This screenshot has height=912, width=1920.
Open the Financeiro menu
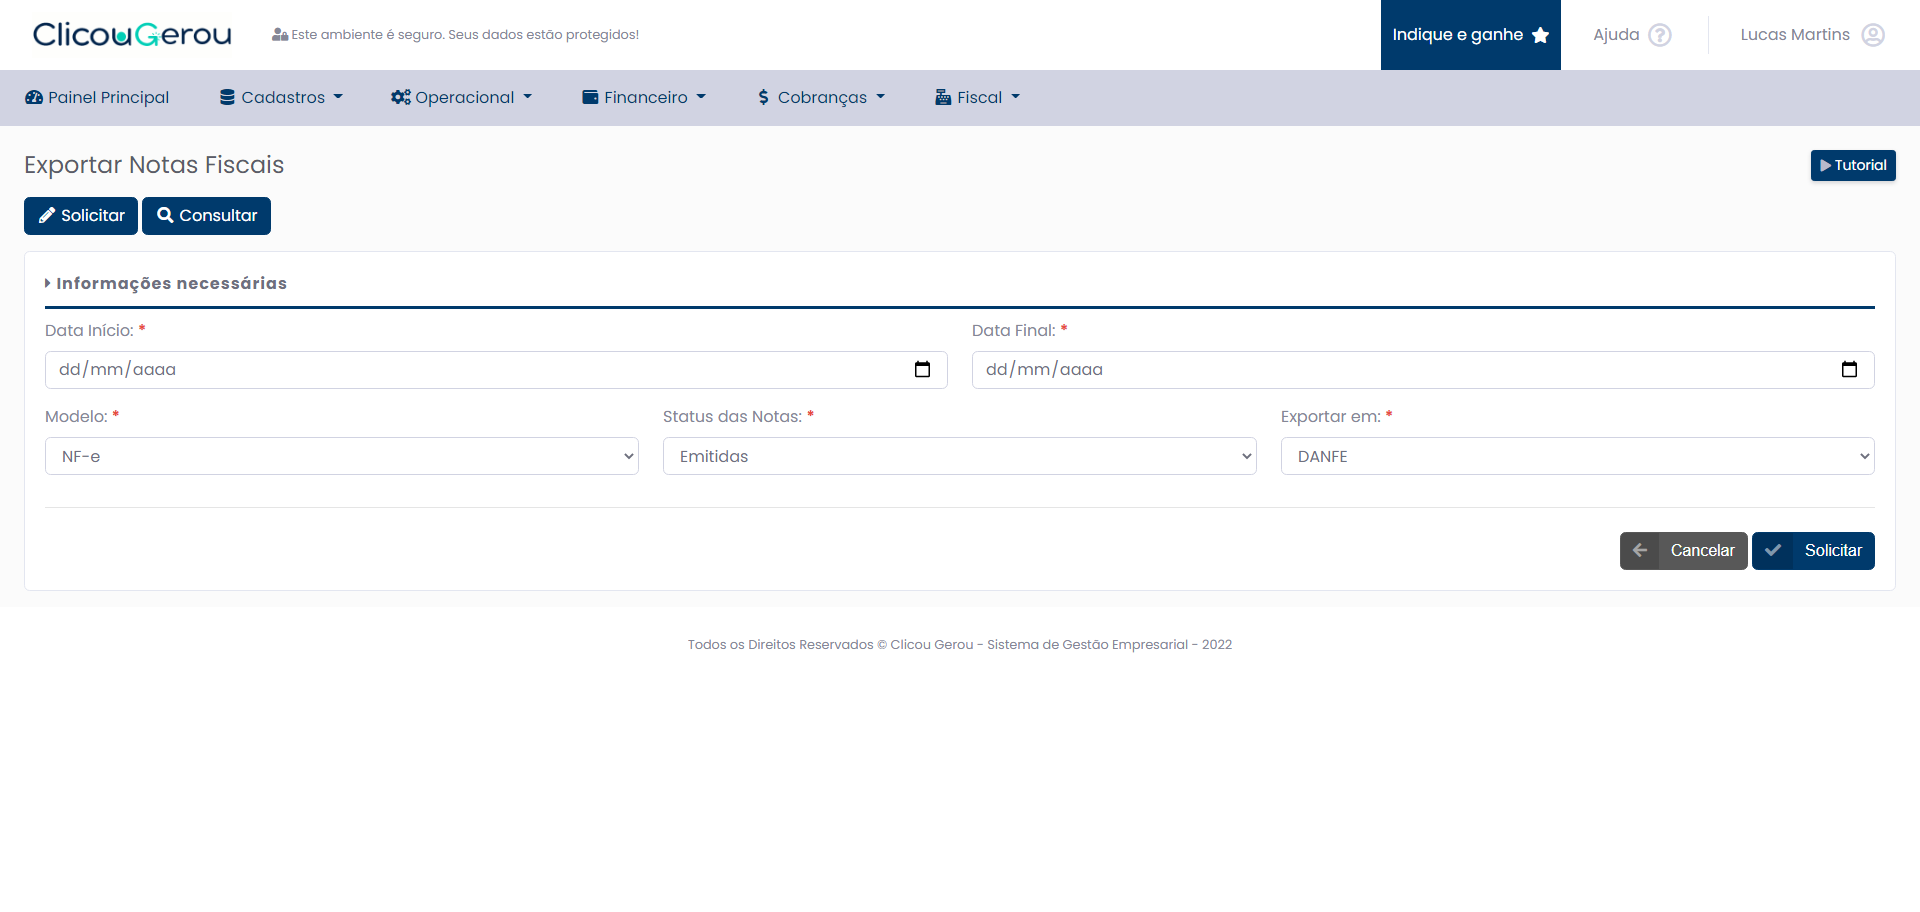(644, 98)
